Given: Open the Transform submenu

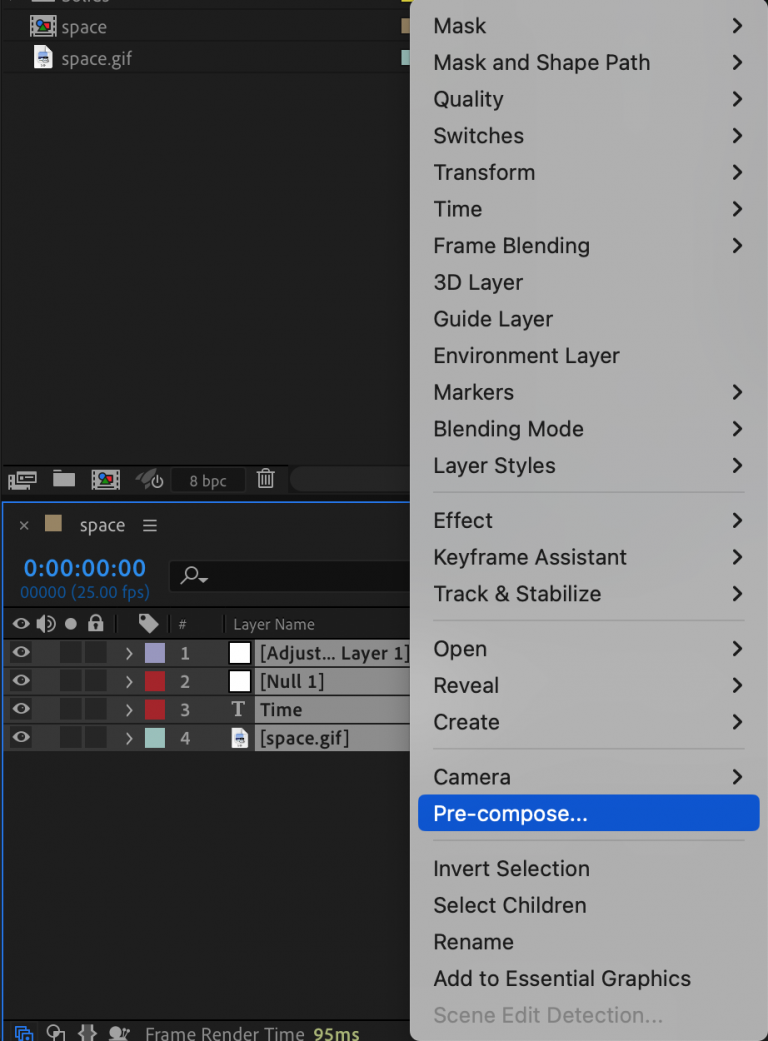Looking at the screenshot, I should [484, 172].
